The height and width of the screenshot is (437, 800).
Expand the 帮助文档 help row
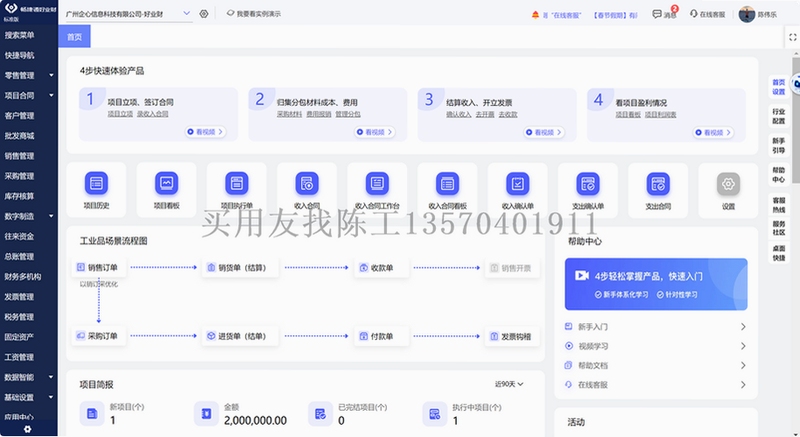[656, 366]
